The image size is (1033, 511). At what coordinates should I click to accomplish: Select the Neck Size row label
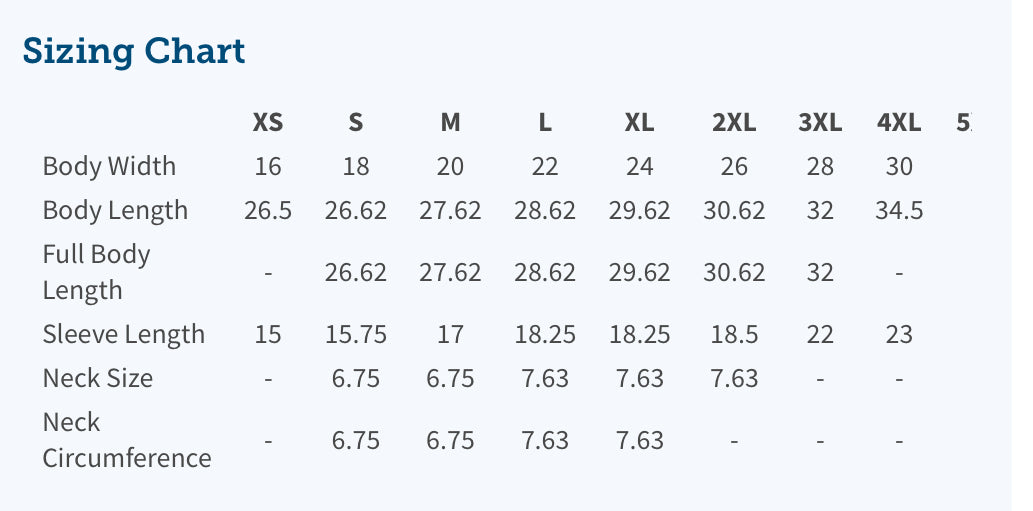pos(98,378)
